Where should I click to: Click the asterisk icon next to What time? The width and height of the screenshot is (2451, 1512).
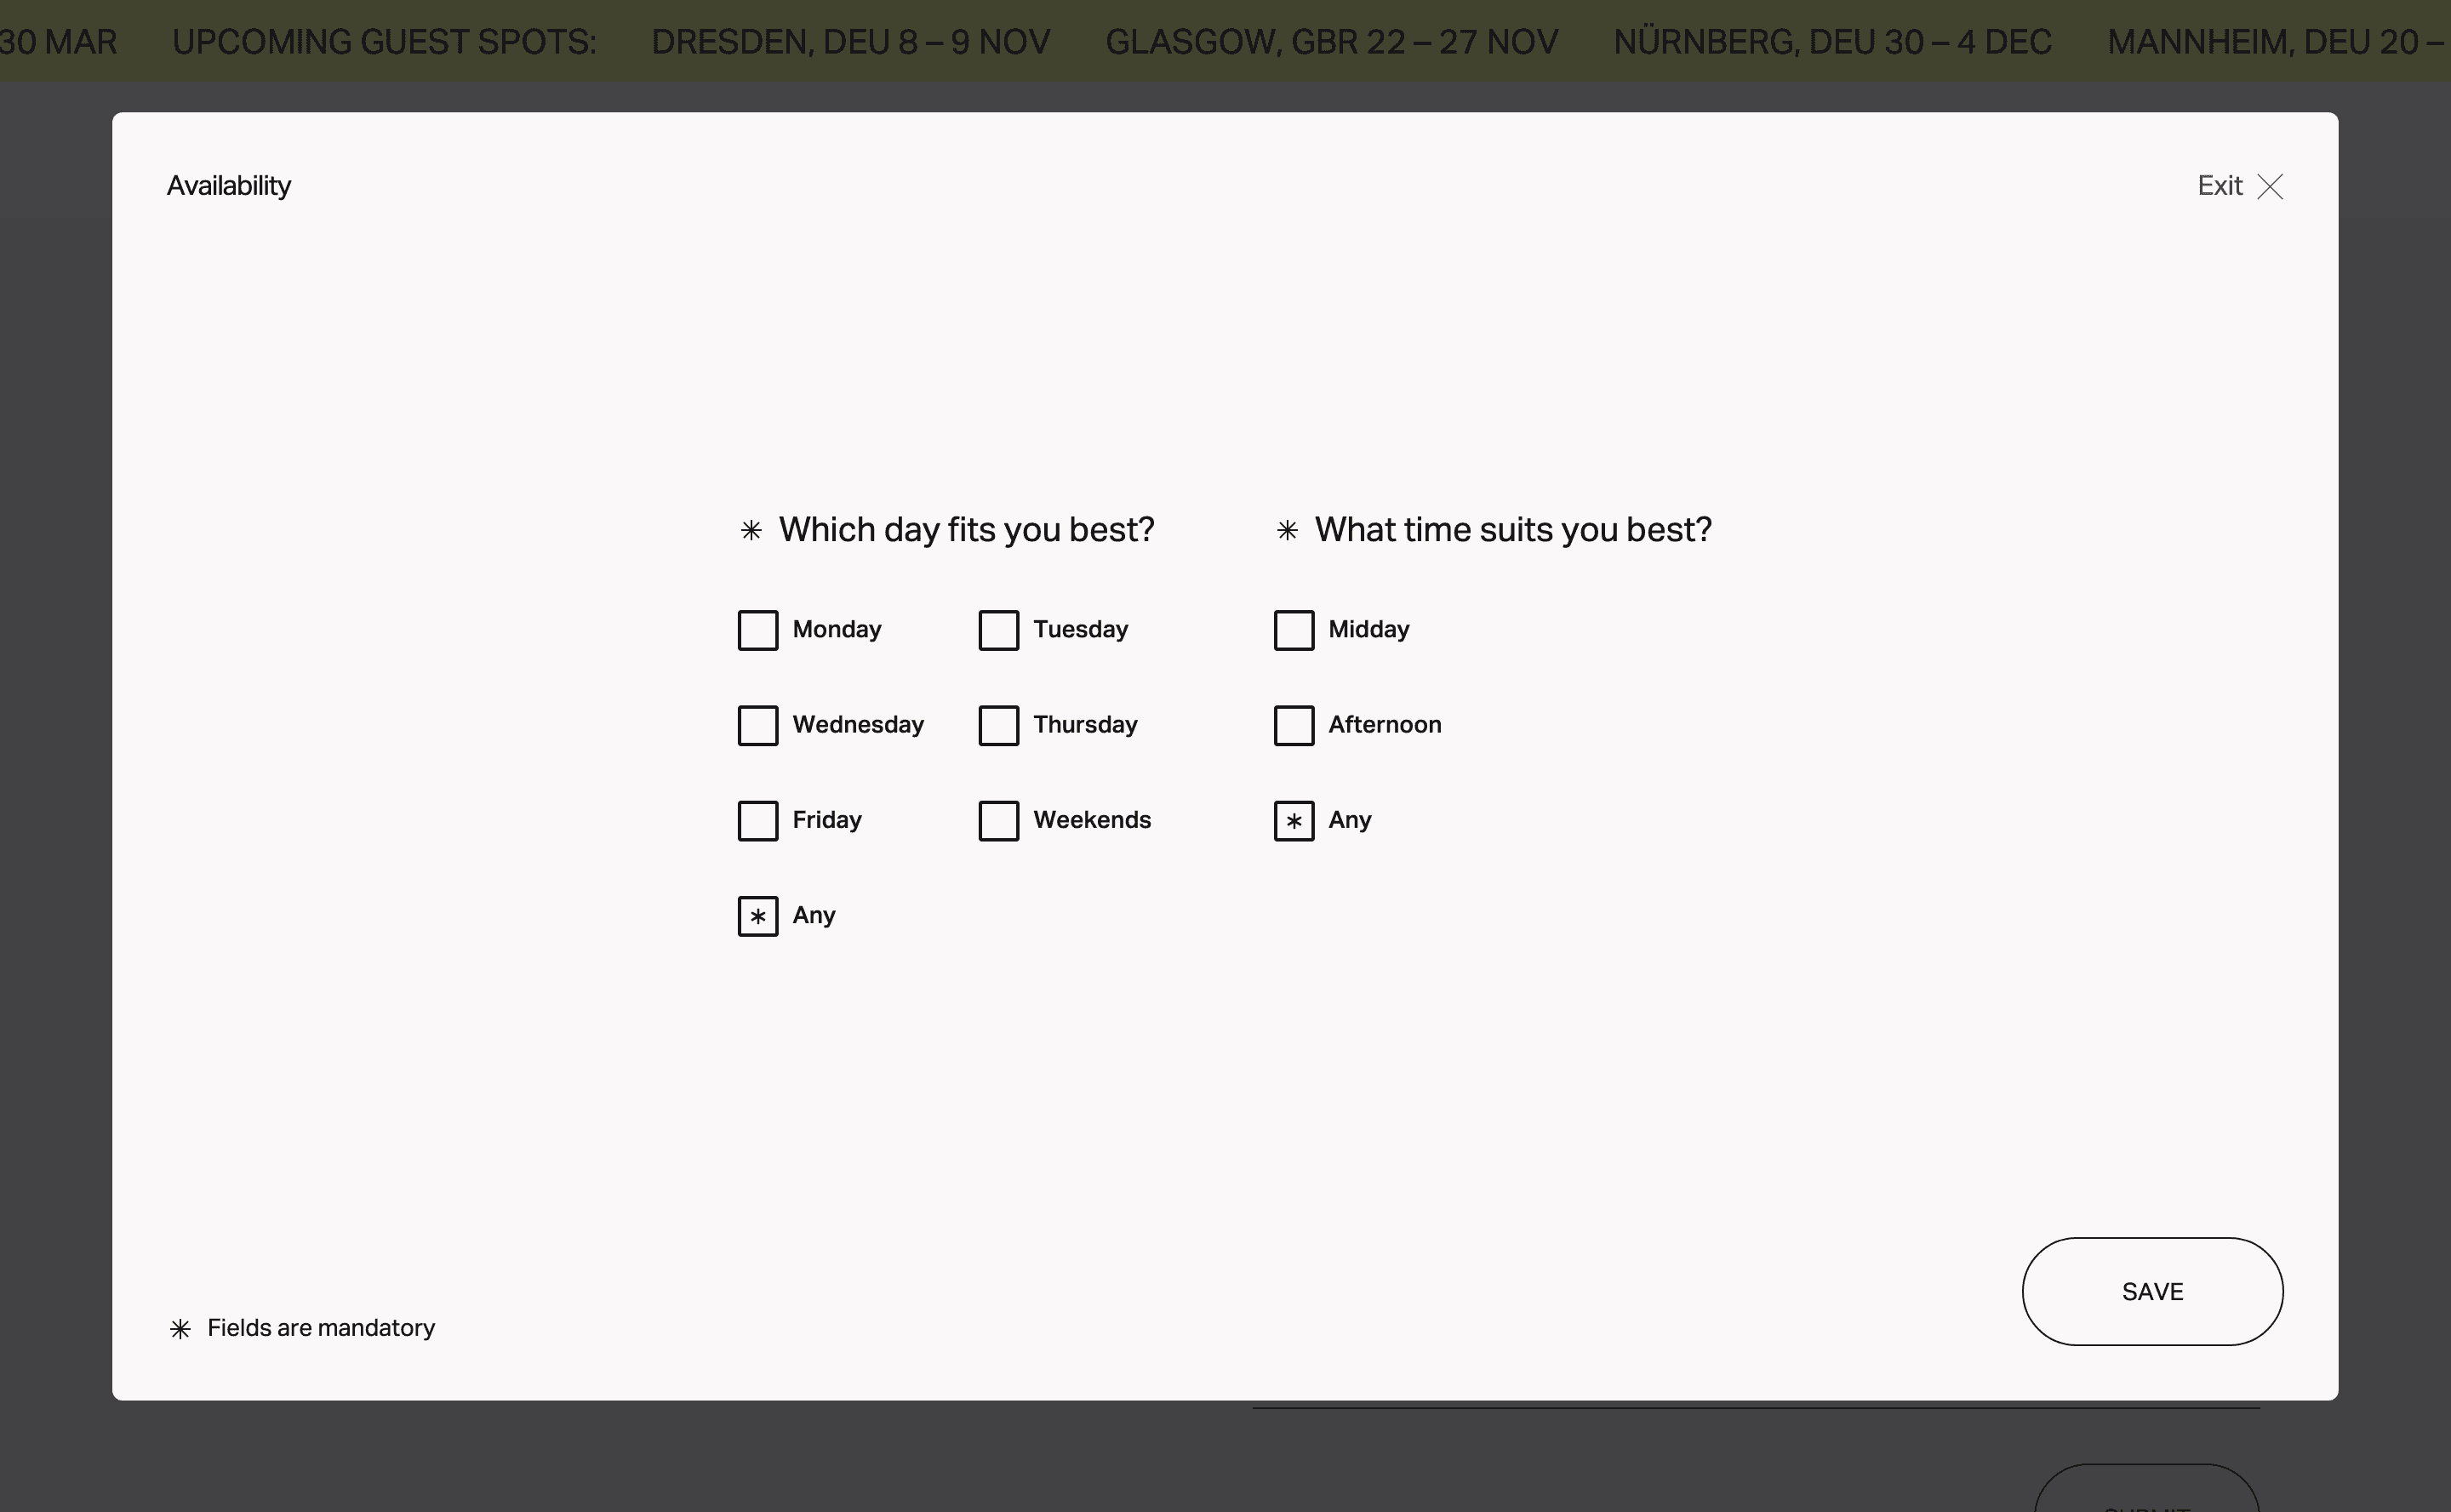click(x=1287, y=530)
